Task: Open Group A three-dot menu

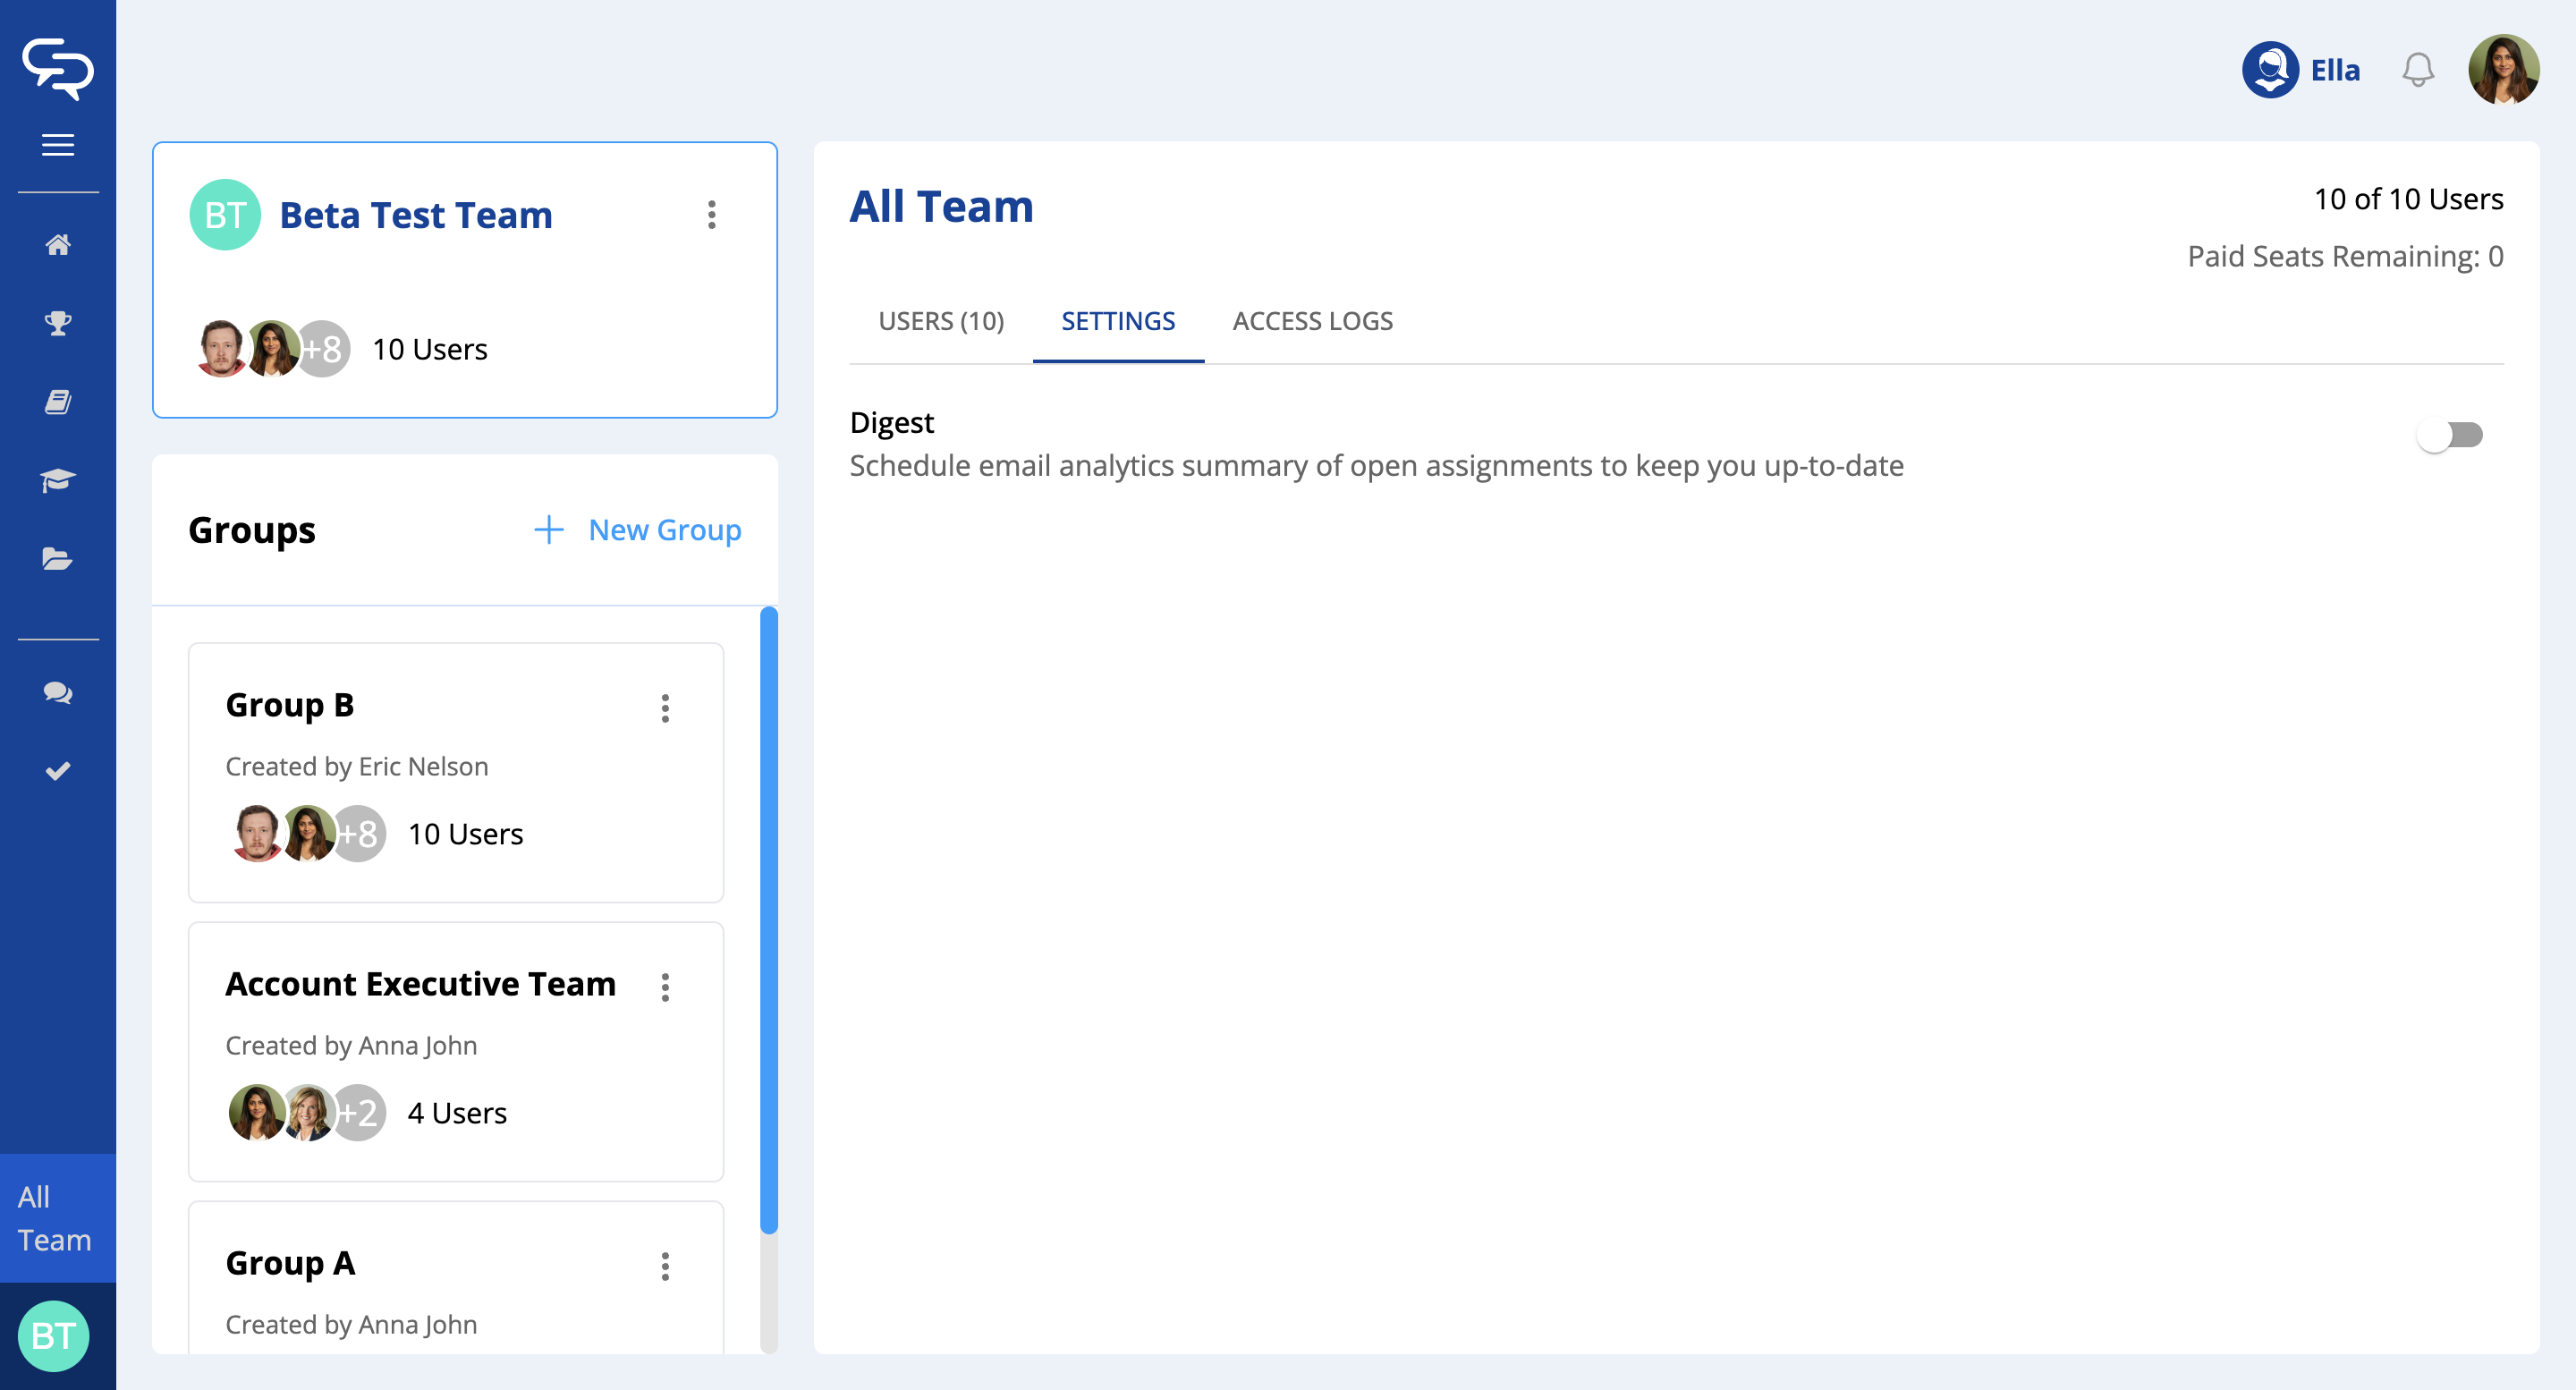Action: pos(665,1266)
